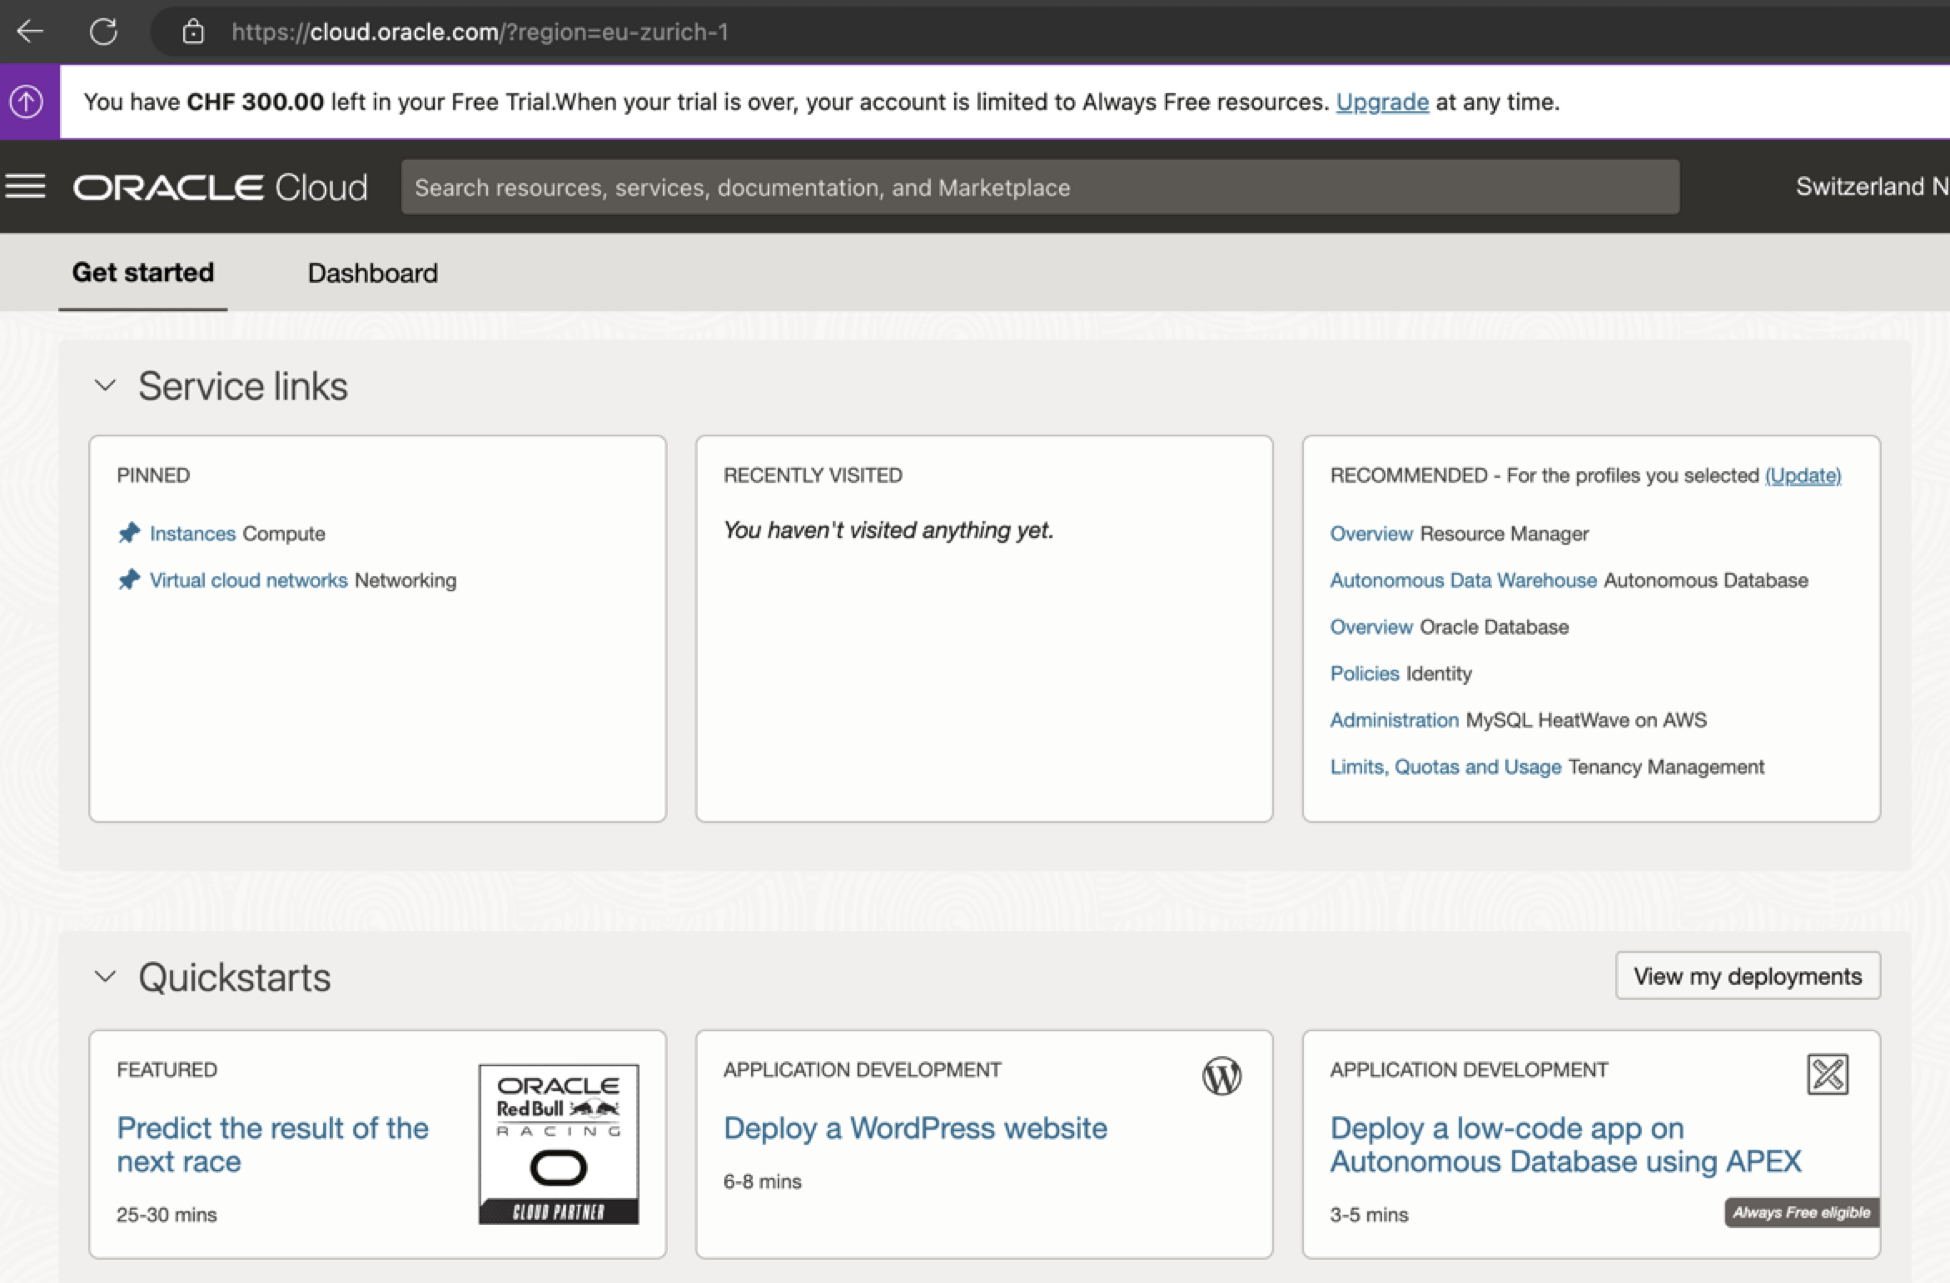Click the search resources input field
Image resolution: width=1950 pixels, height=1283 pixels.
point(1040,187)
